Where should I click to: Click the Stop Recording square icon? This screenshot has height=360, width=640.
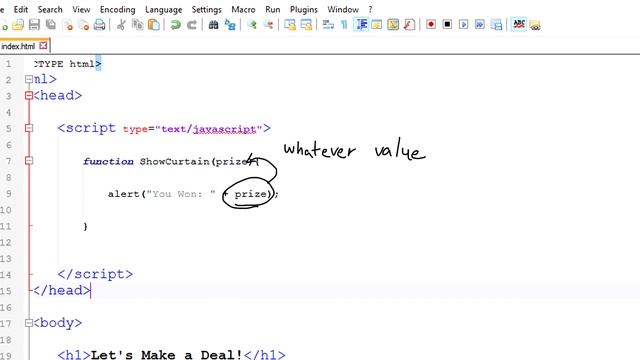point(447,25)
